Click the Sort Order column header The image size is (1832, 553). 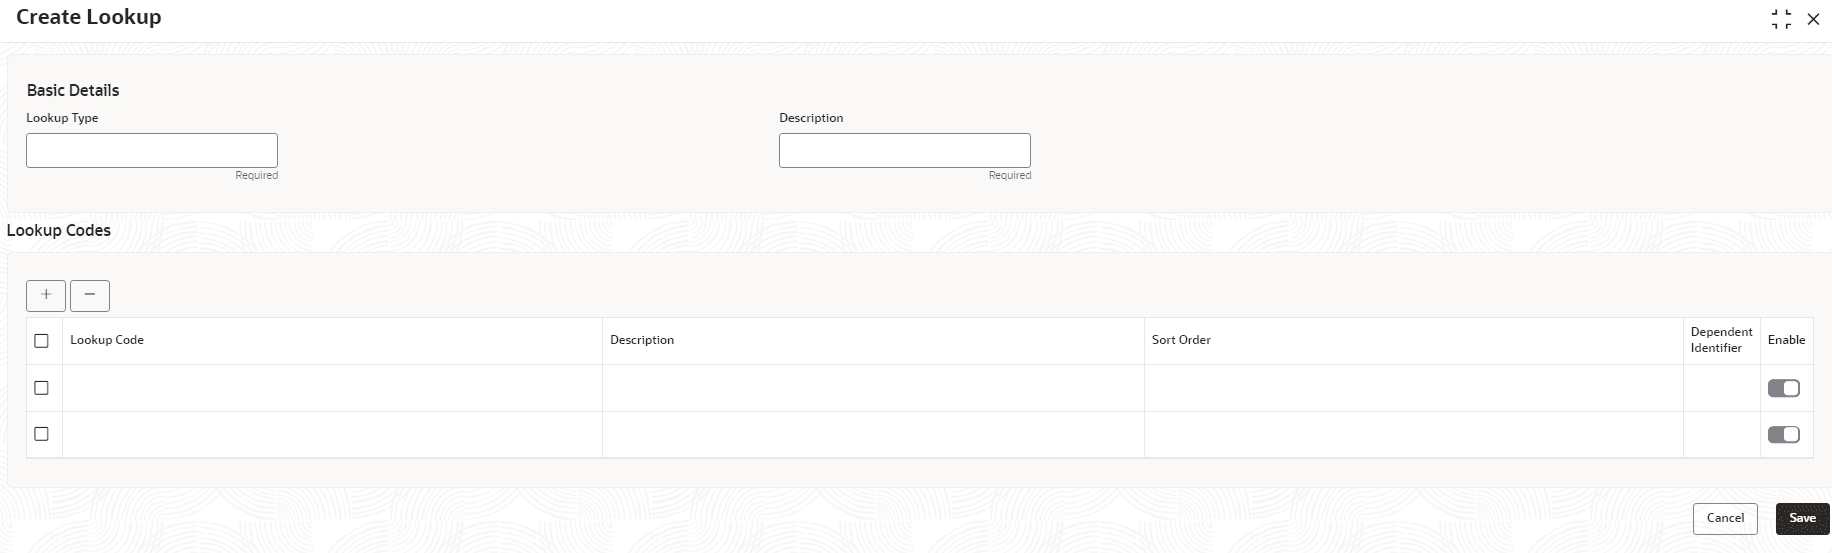pyautogui.click(x=1181, y=340)
